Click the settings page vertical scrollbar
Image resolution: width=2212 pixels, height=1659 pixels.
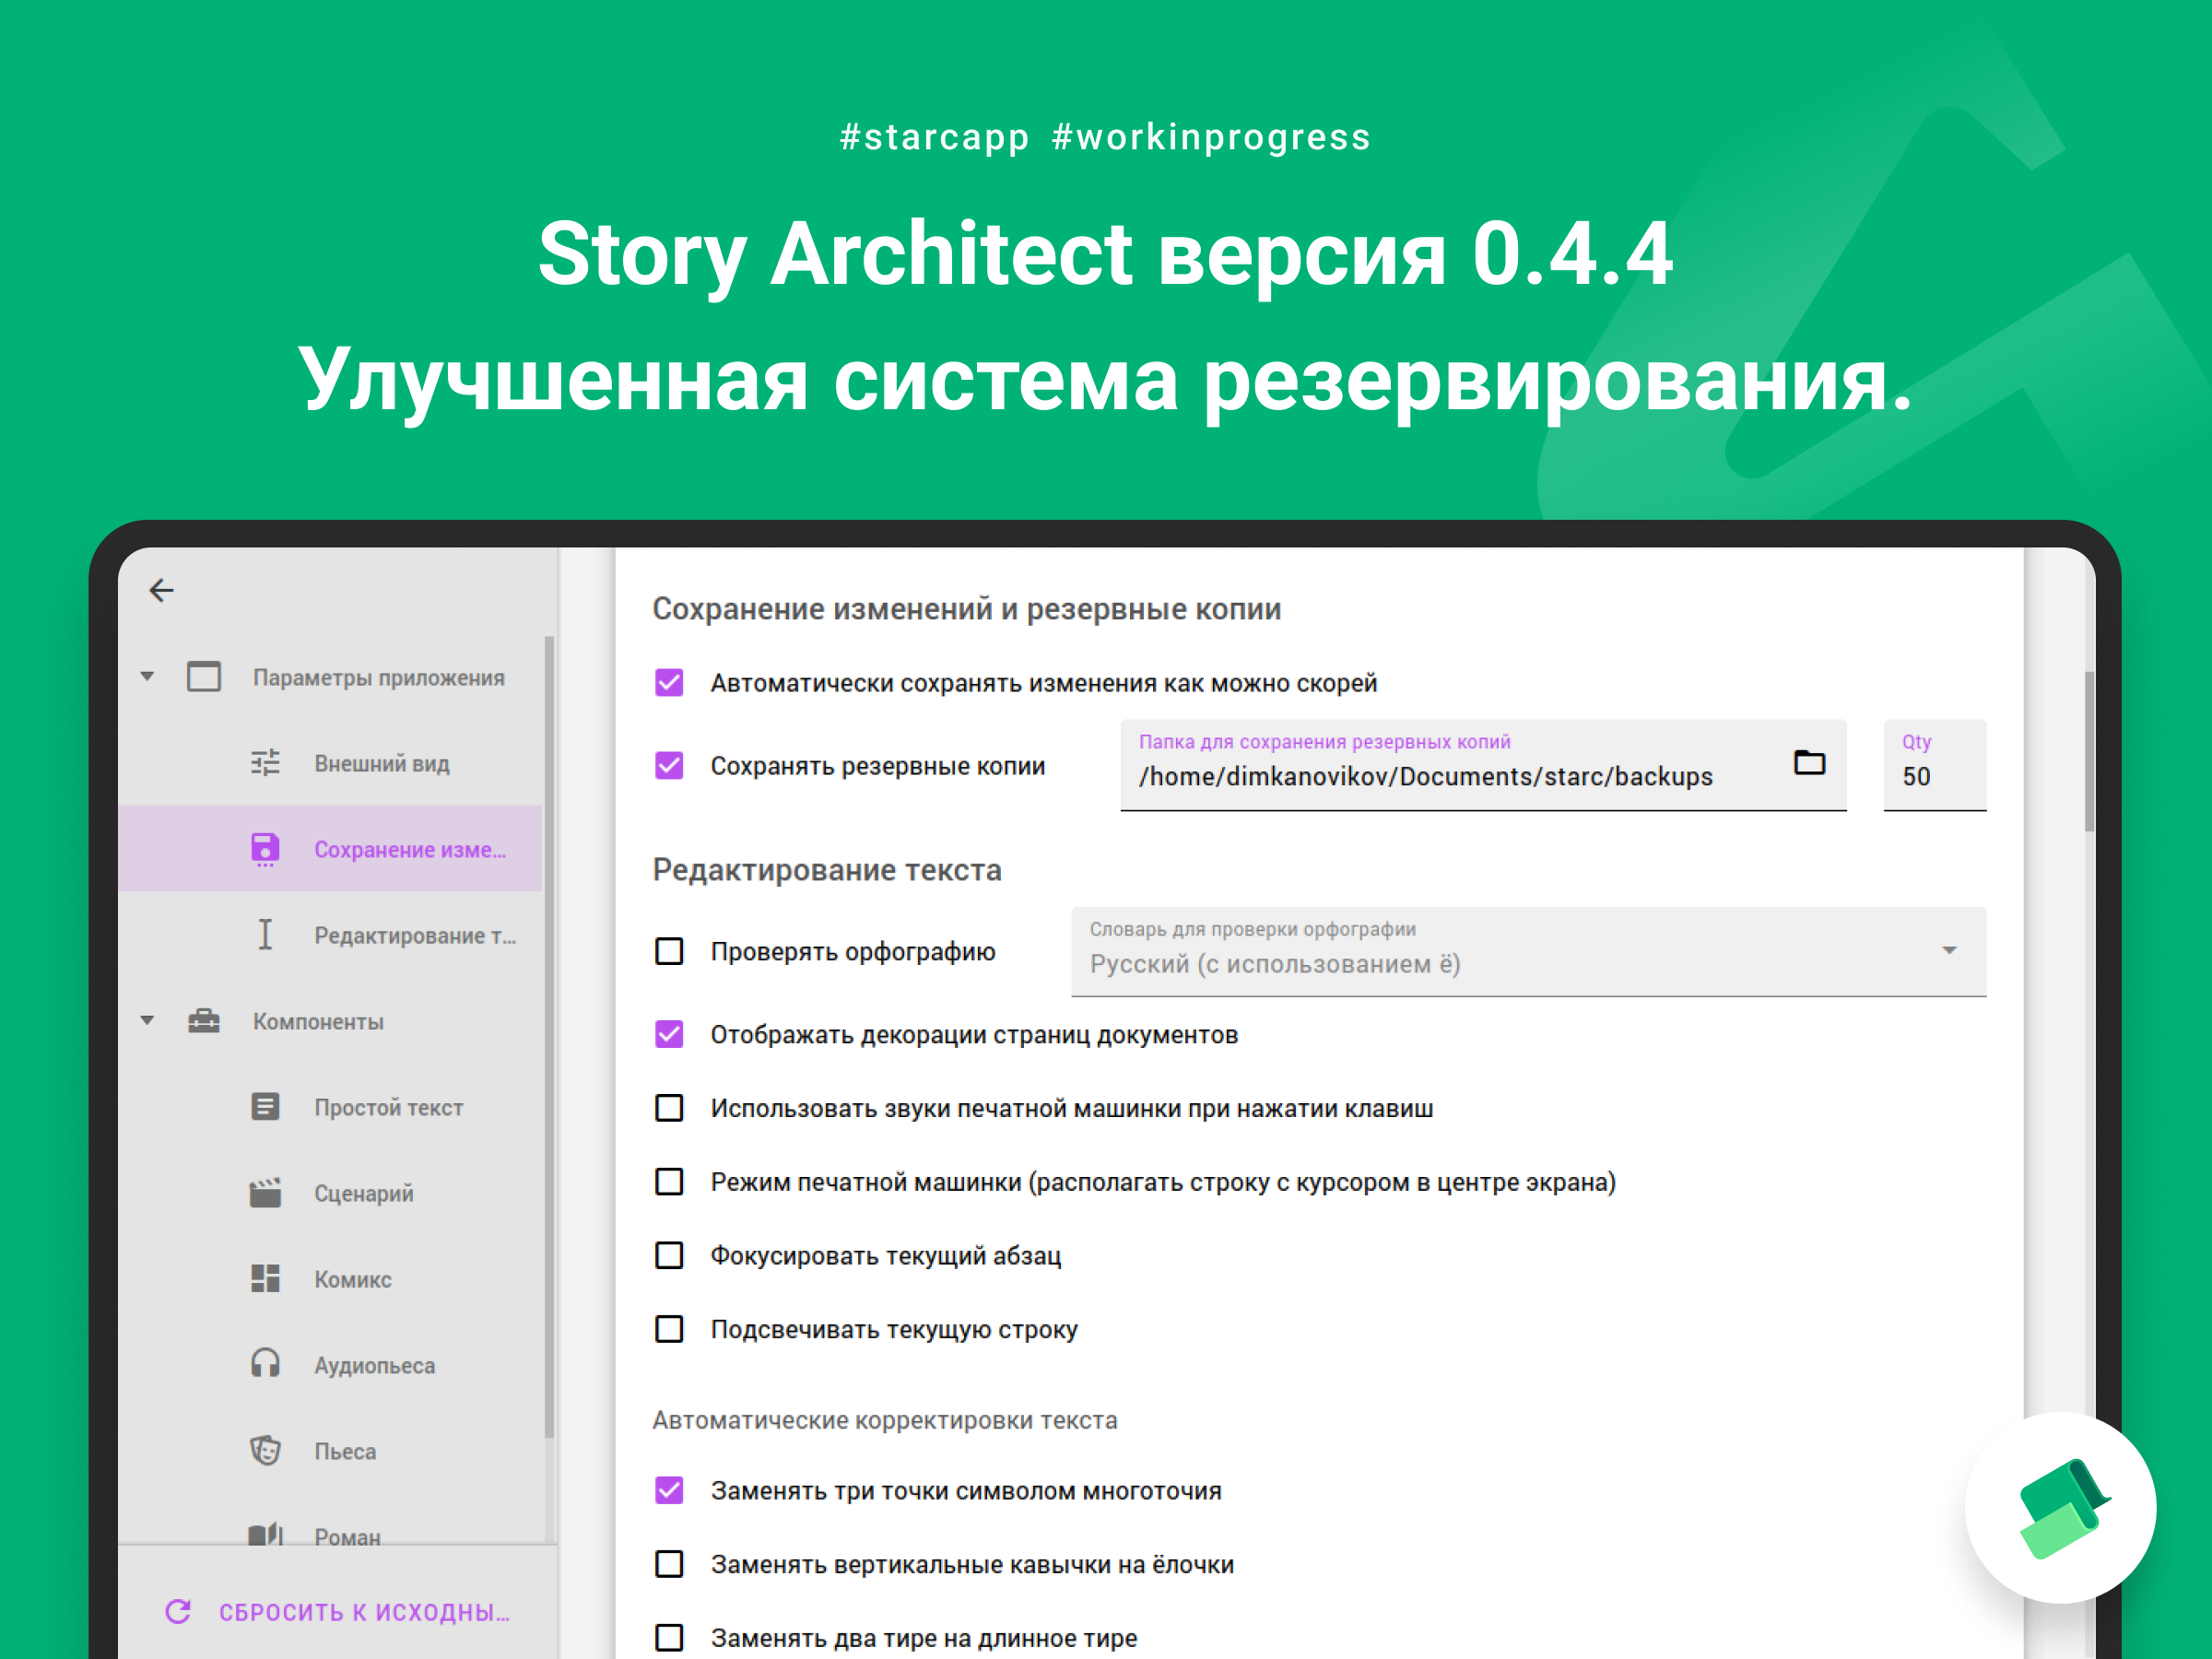point(2089,751)
